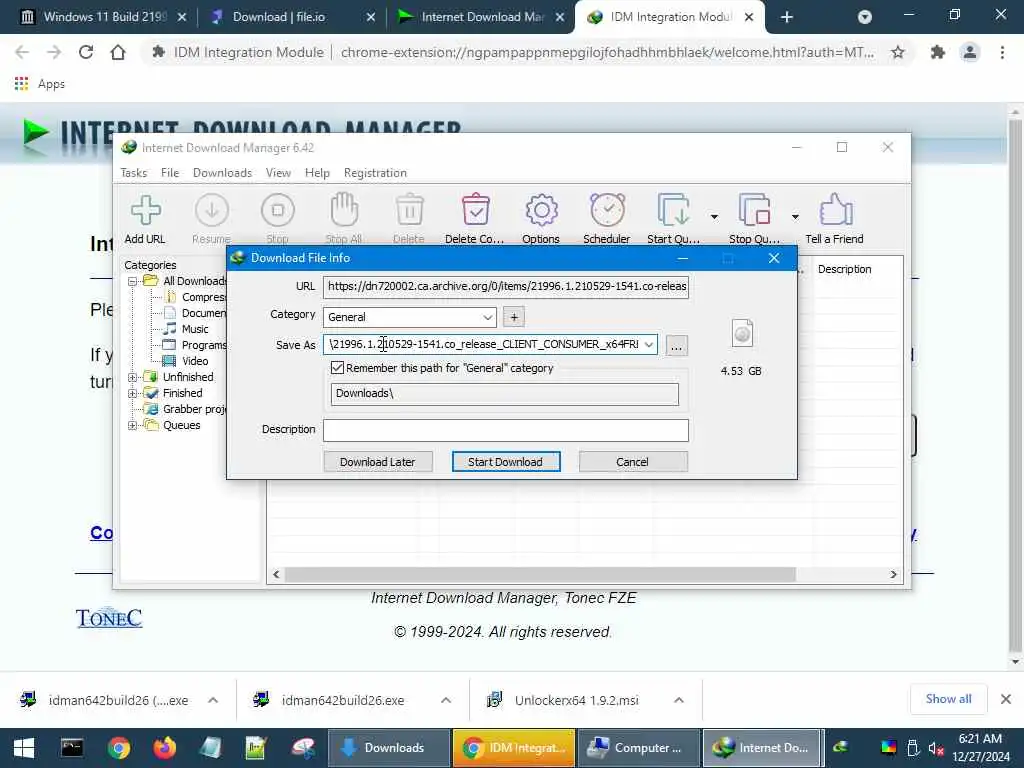1024x768 pixels.
Task: Click the browser home icon
Action: [x=118, y=52]
